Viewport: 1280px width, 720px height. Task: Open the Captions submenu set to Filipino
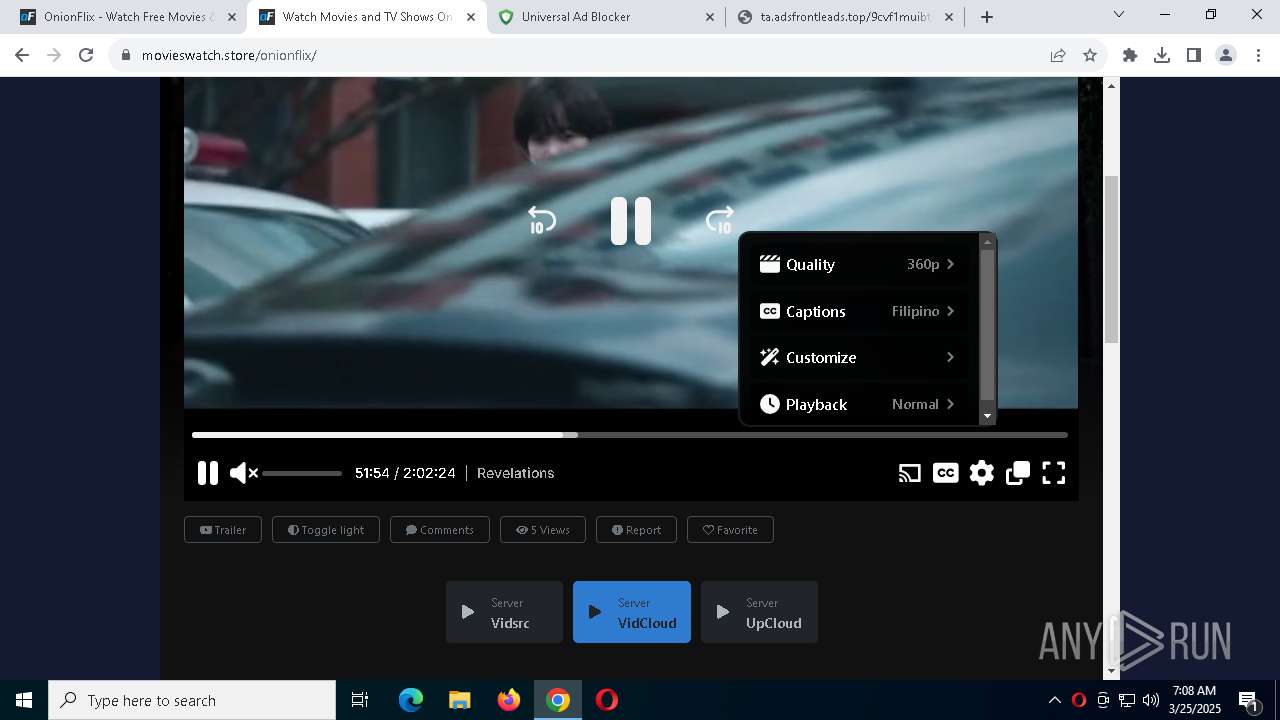tap(858, 311)
